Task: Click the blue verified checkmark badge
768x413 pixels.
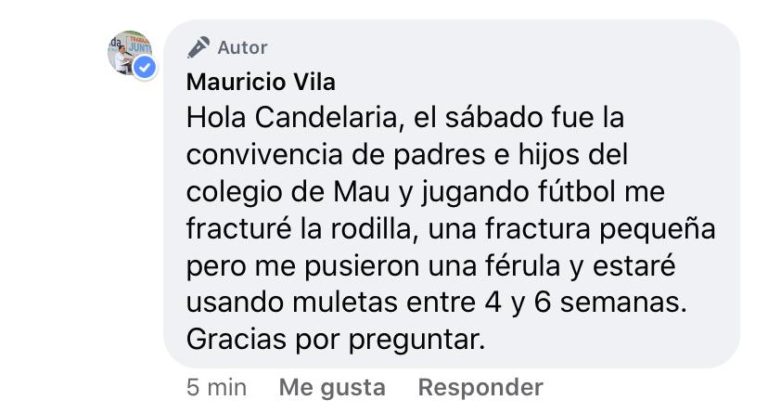Action: pyautogui.click(x=145, y=68)
